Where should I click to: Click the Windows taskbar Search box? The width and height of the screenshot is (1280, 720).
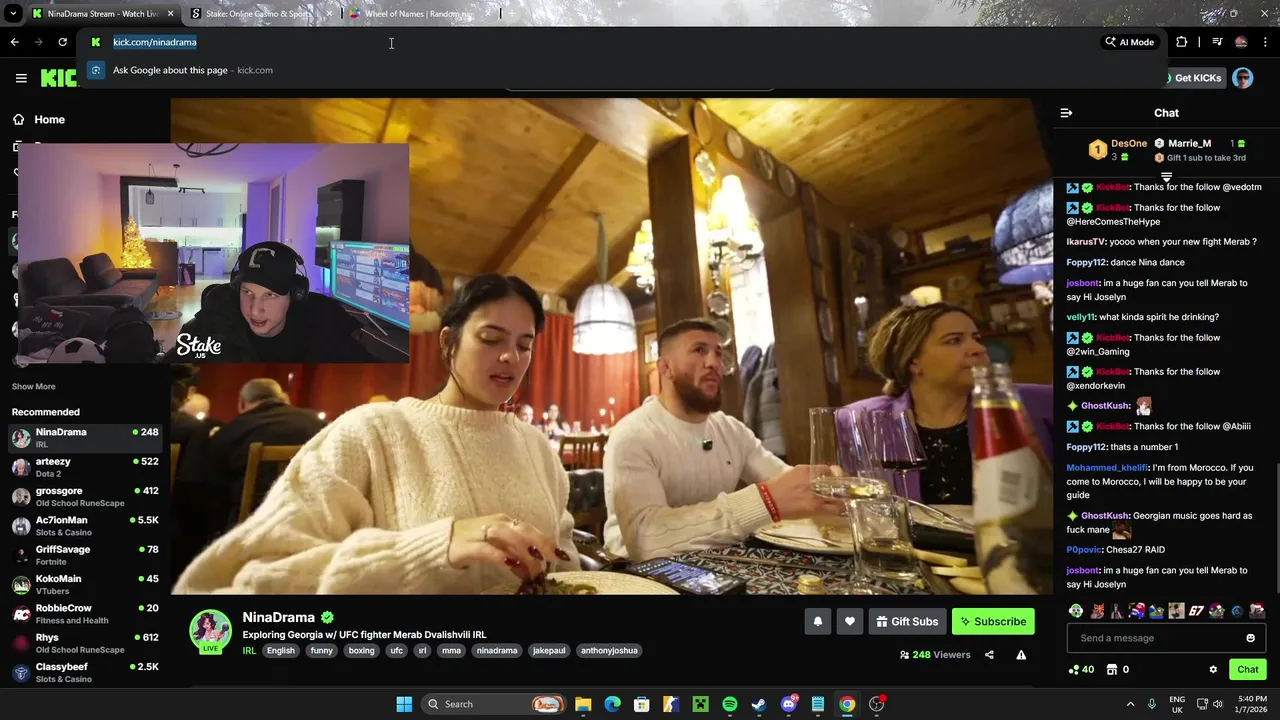(492, 704)
